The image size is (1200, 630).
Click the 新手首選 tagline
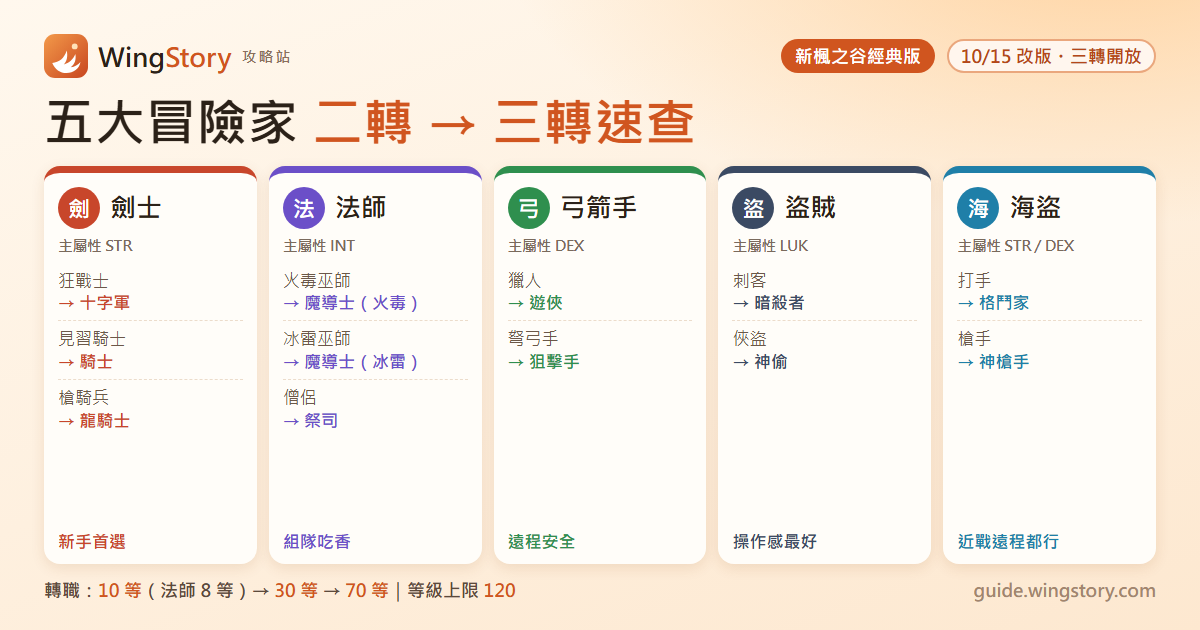[x=92, y=542]
